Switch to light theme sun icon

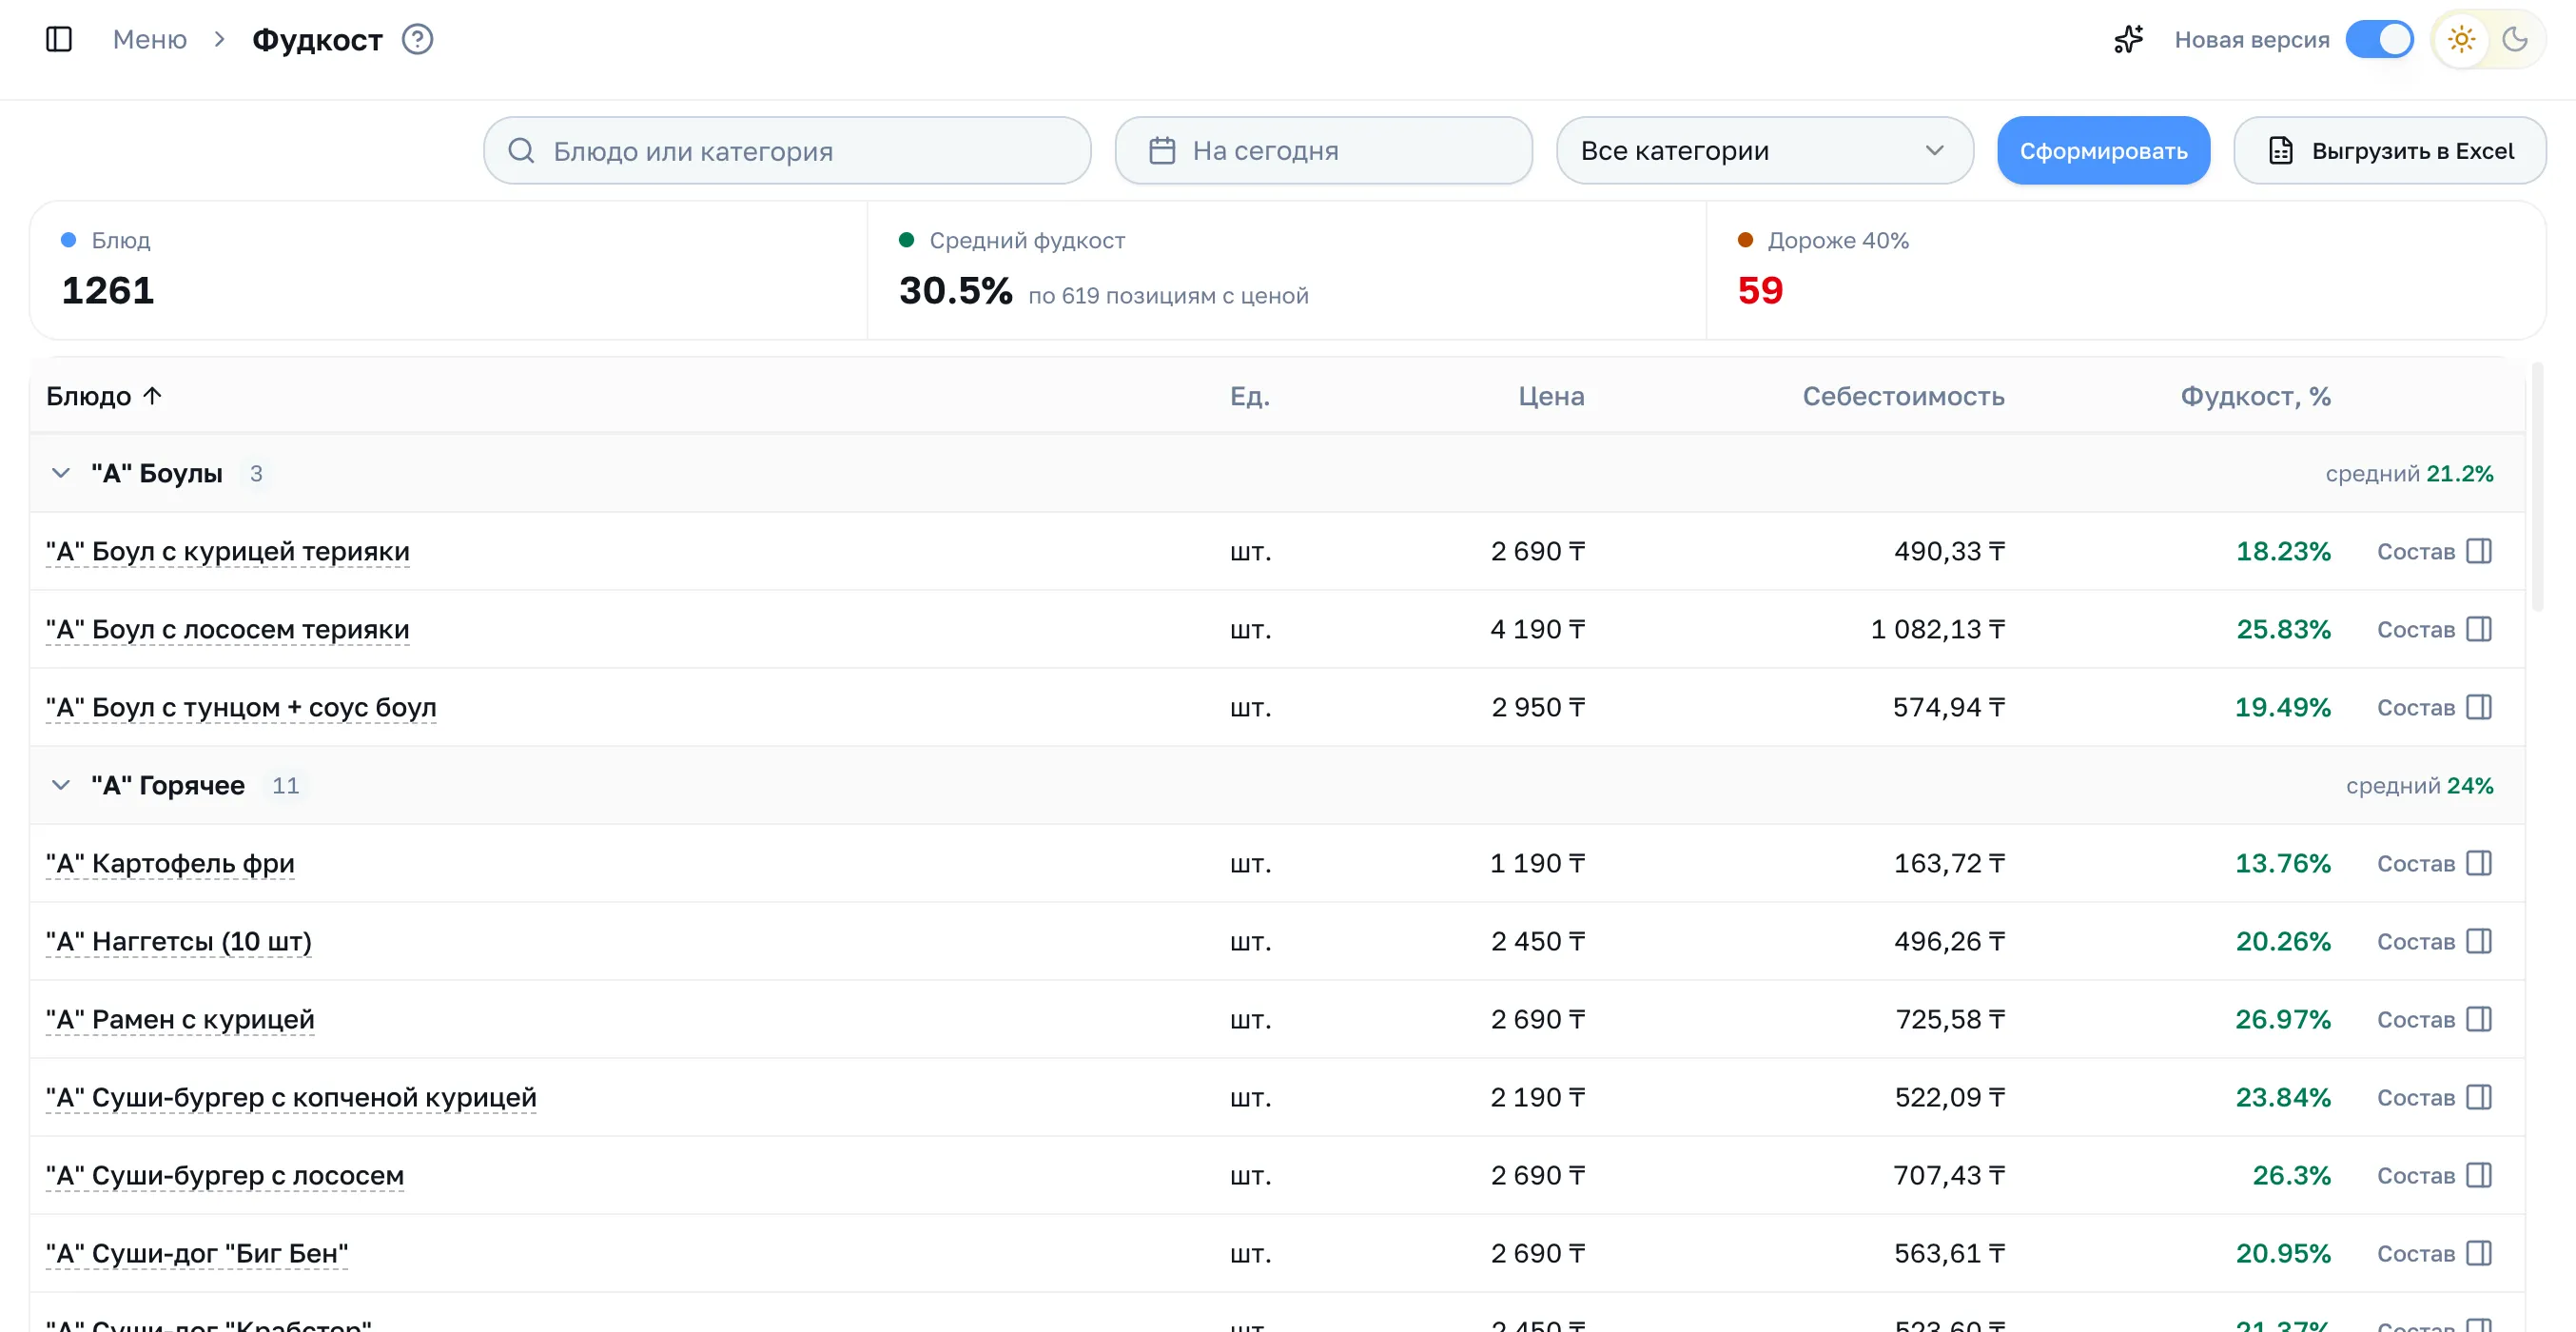tap(2461, 40)
